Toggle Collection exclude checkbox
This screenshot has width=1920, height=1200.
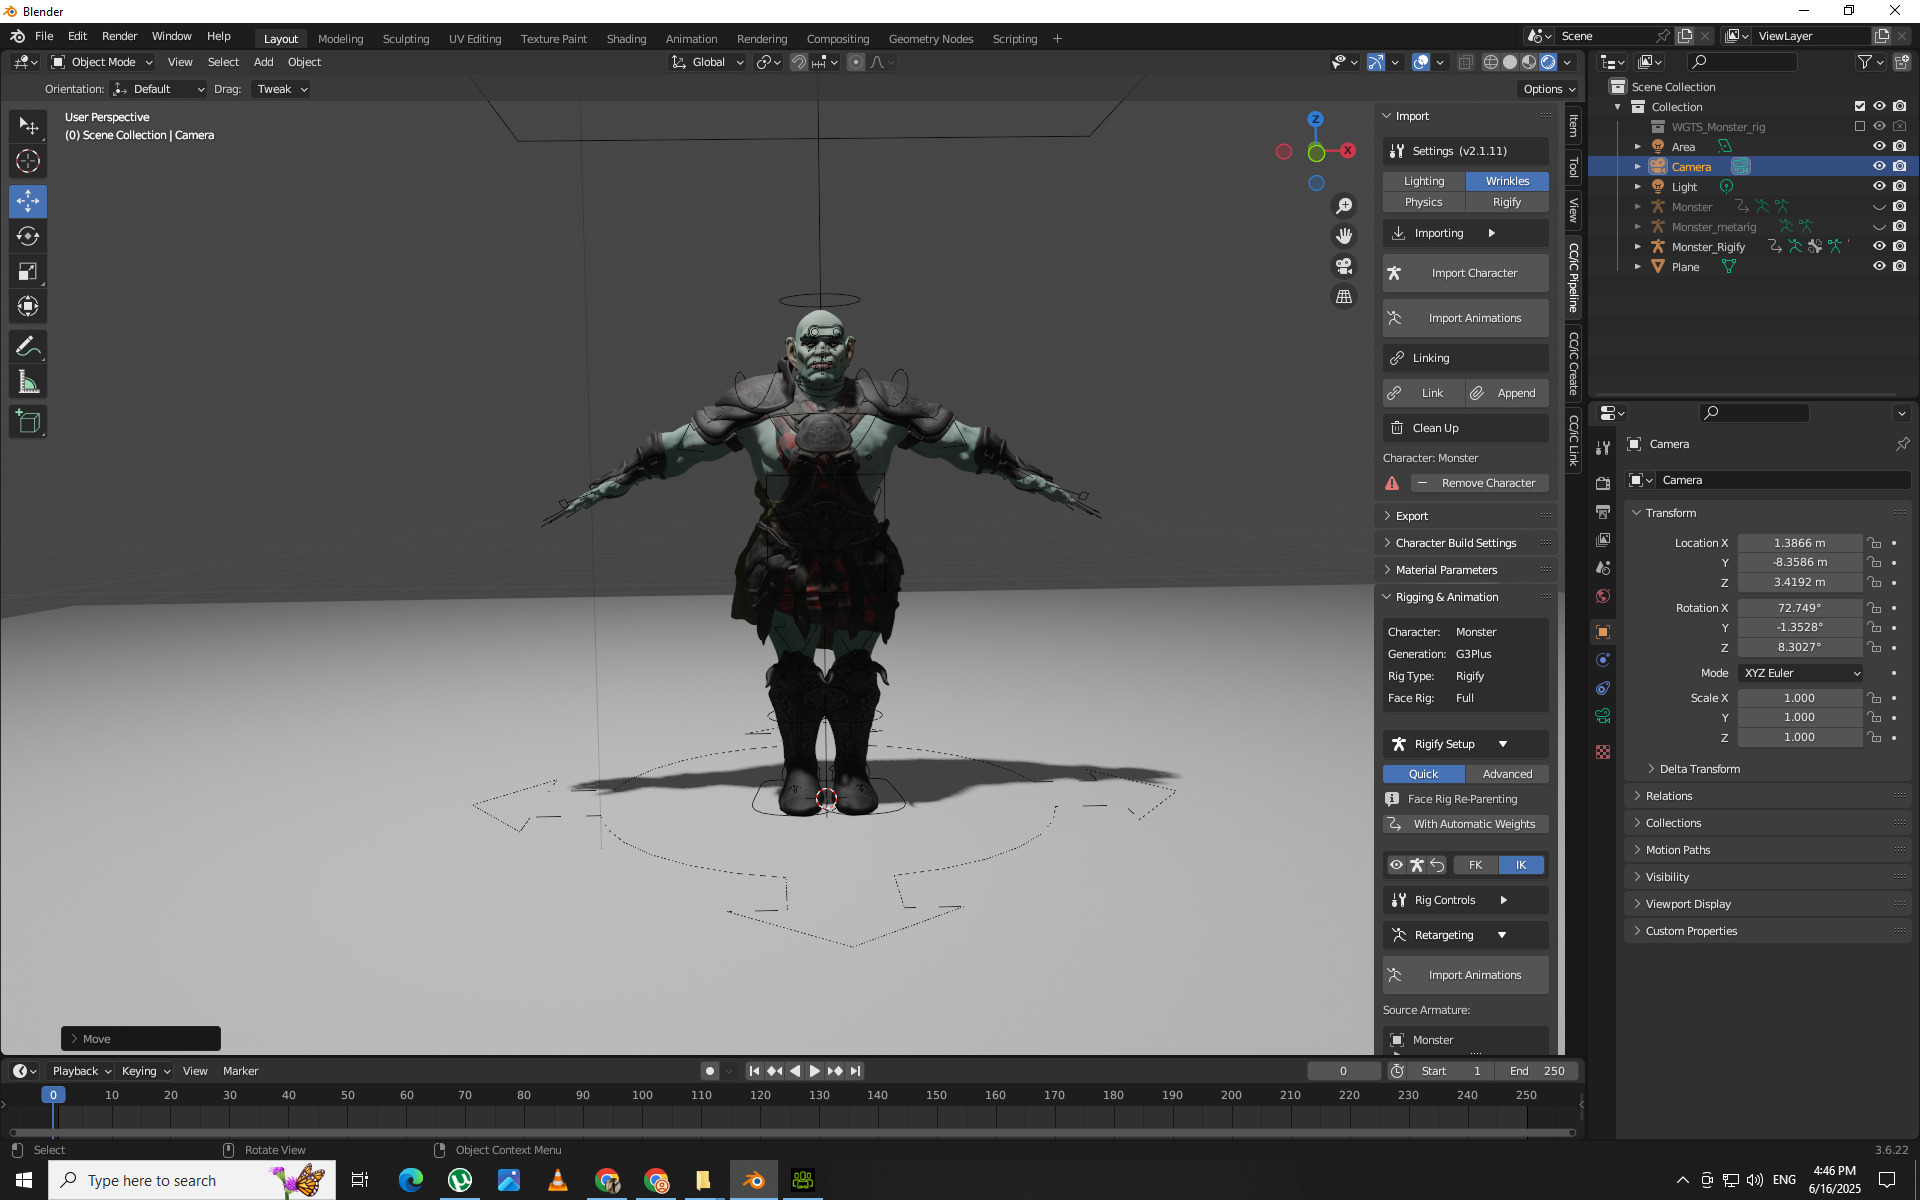pyautogui.click(x=1860, y=106)
